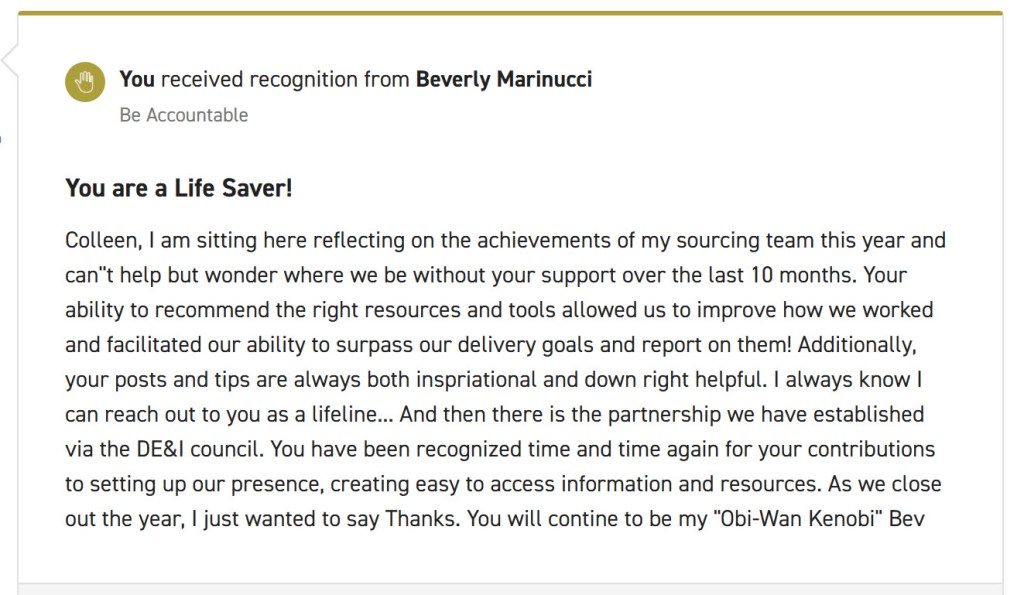
Task: Click the bold "You" recipient text
Action: (x=137, y=79)
